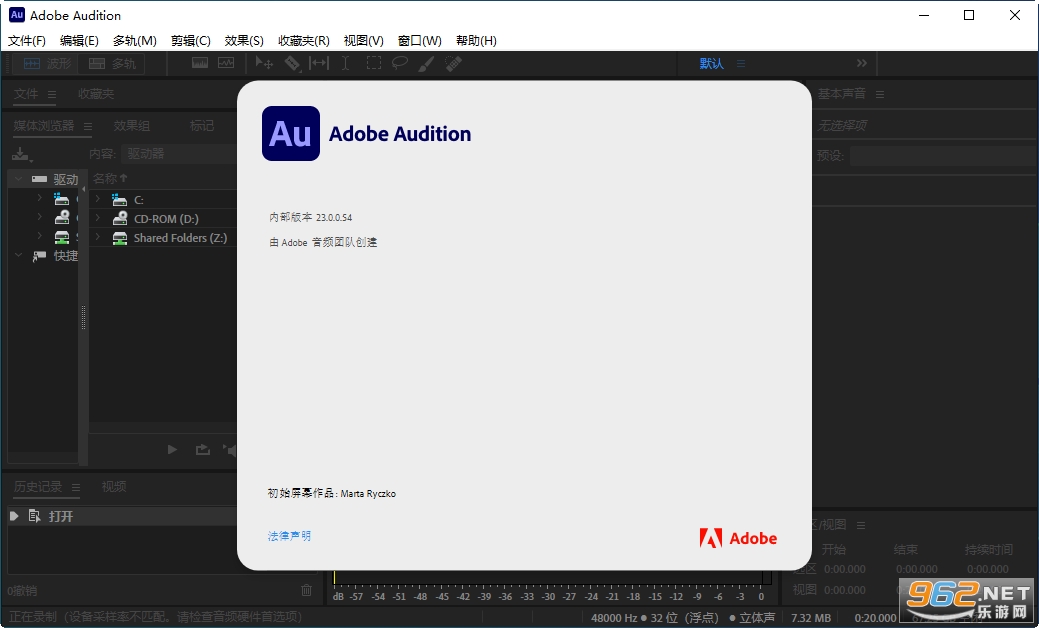The width and height of the screenshot is (1039, 628).
Task: Open the 帮助(H) menu
Action: point(476,41)
